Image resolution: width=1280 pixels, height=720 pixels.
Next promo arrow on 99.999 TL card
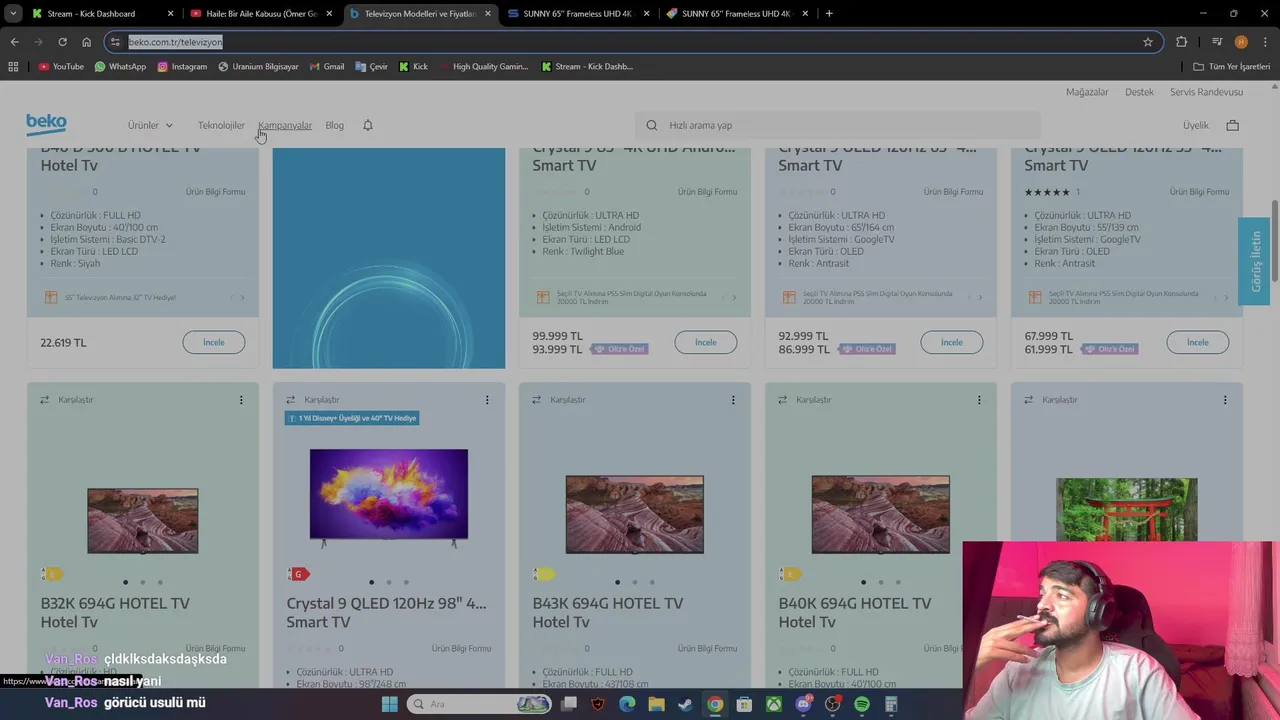tap(734, 297)
